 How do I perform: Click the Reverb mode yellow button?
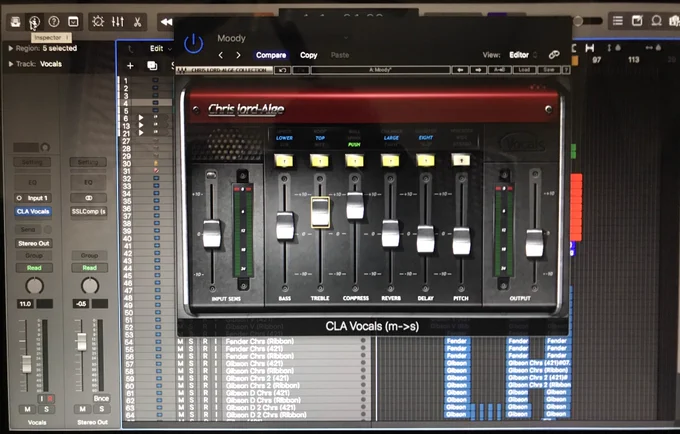click(x=390, y=161)
